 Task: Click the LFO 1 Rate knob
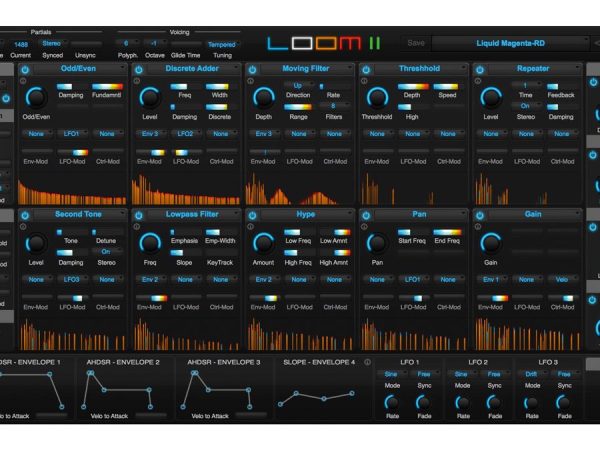pyautogui.click(x=392, y=403)
